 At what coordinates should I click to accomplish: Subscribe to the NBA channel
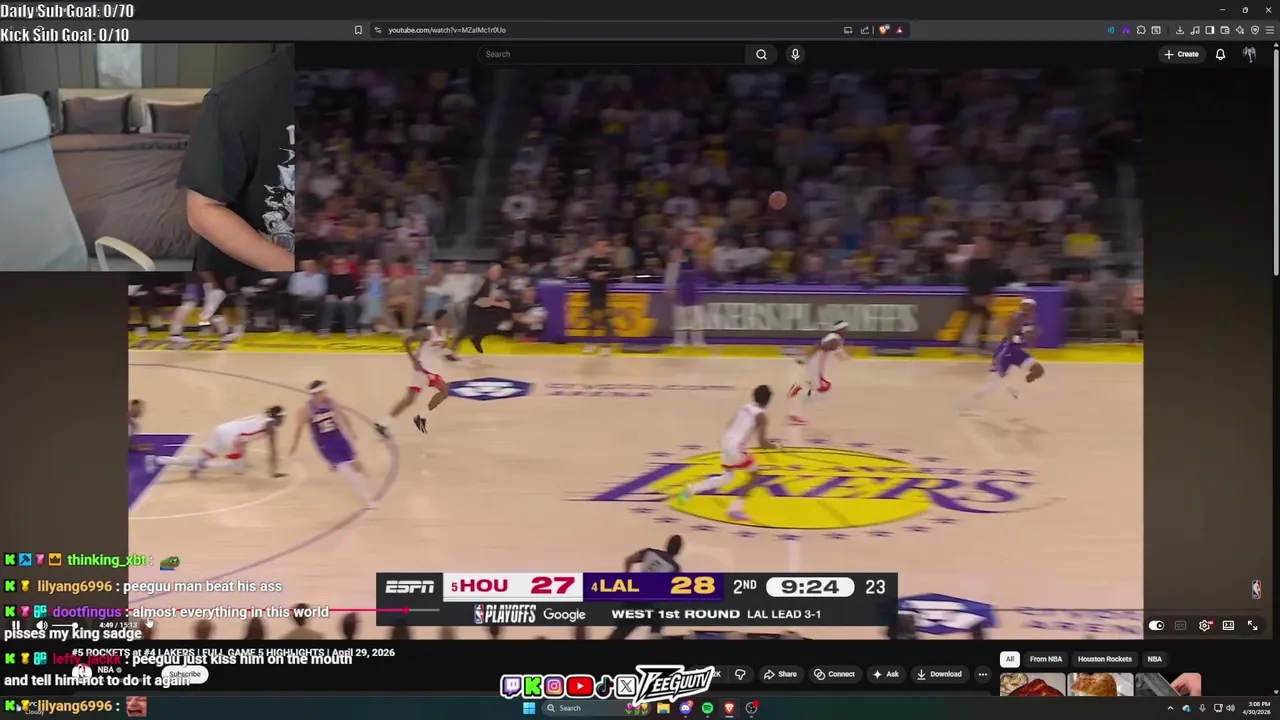point(185,674)
